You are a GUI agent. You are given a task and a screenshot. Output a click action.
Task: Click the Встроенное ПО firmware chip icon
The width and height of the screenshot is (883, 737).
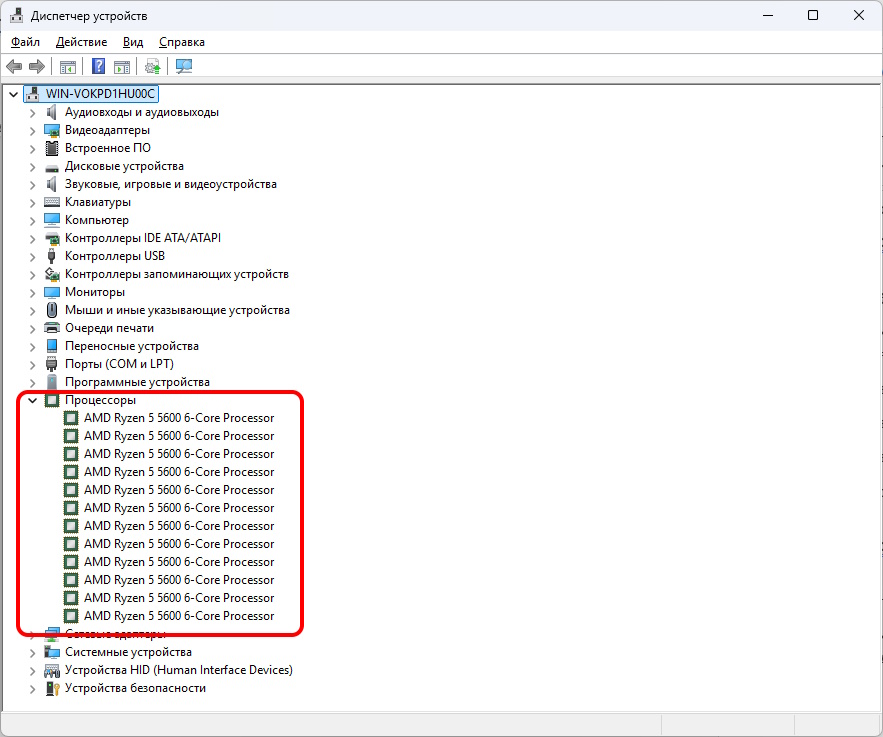coord(52,148)
